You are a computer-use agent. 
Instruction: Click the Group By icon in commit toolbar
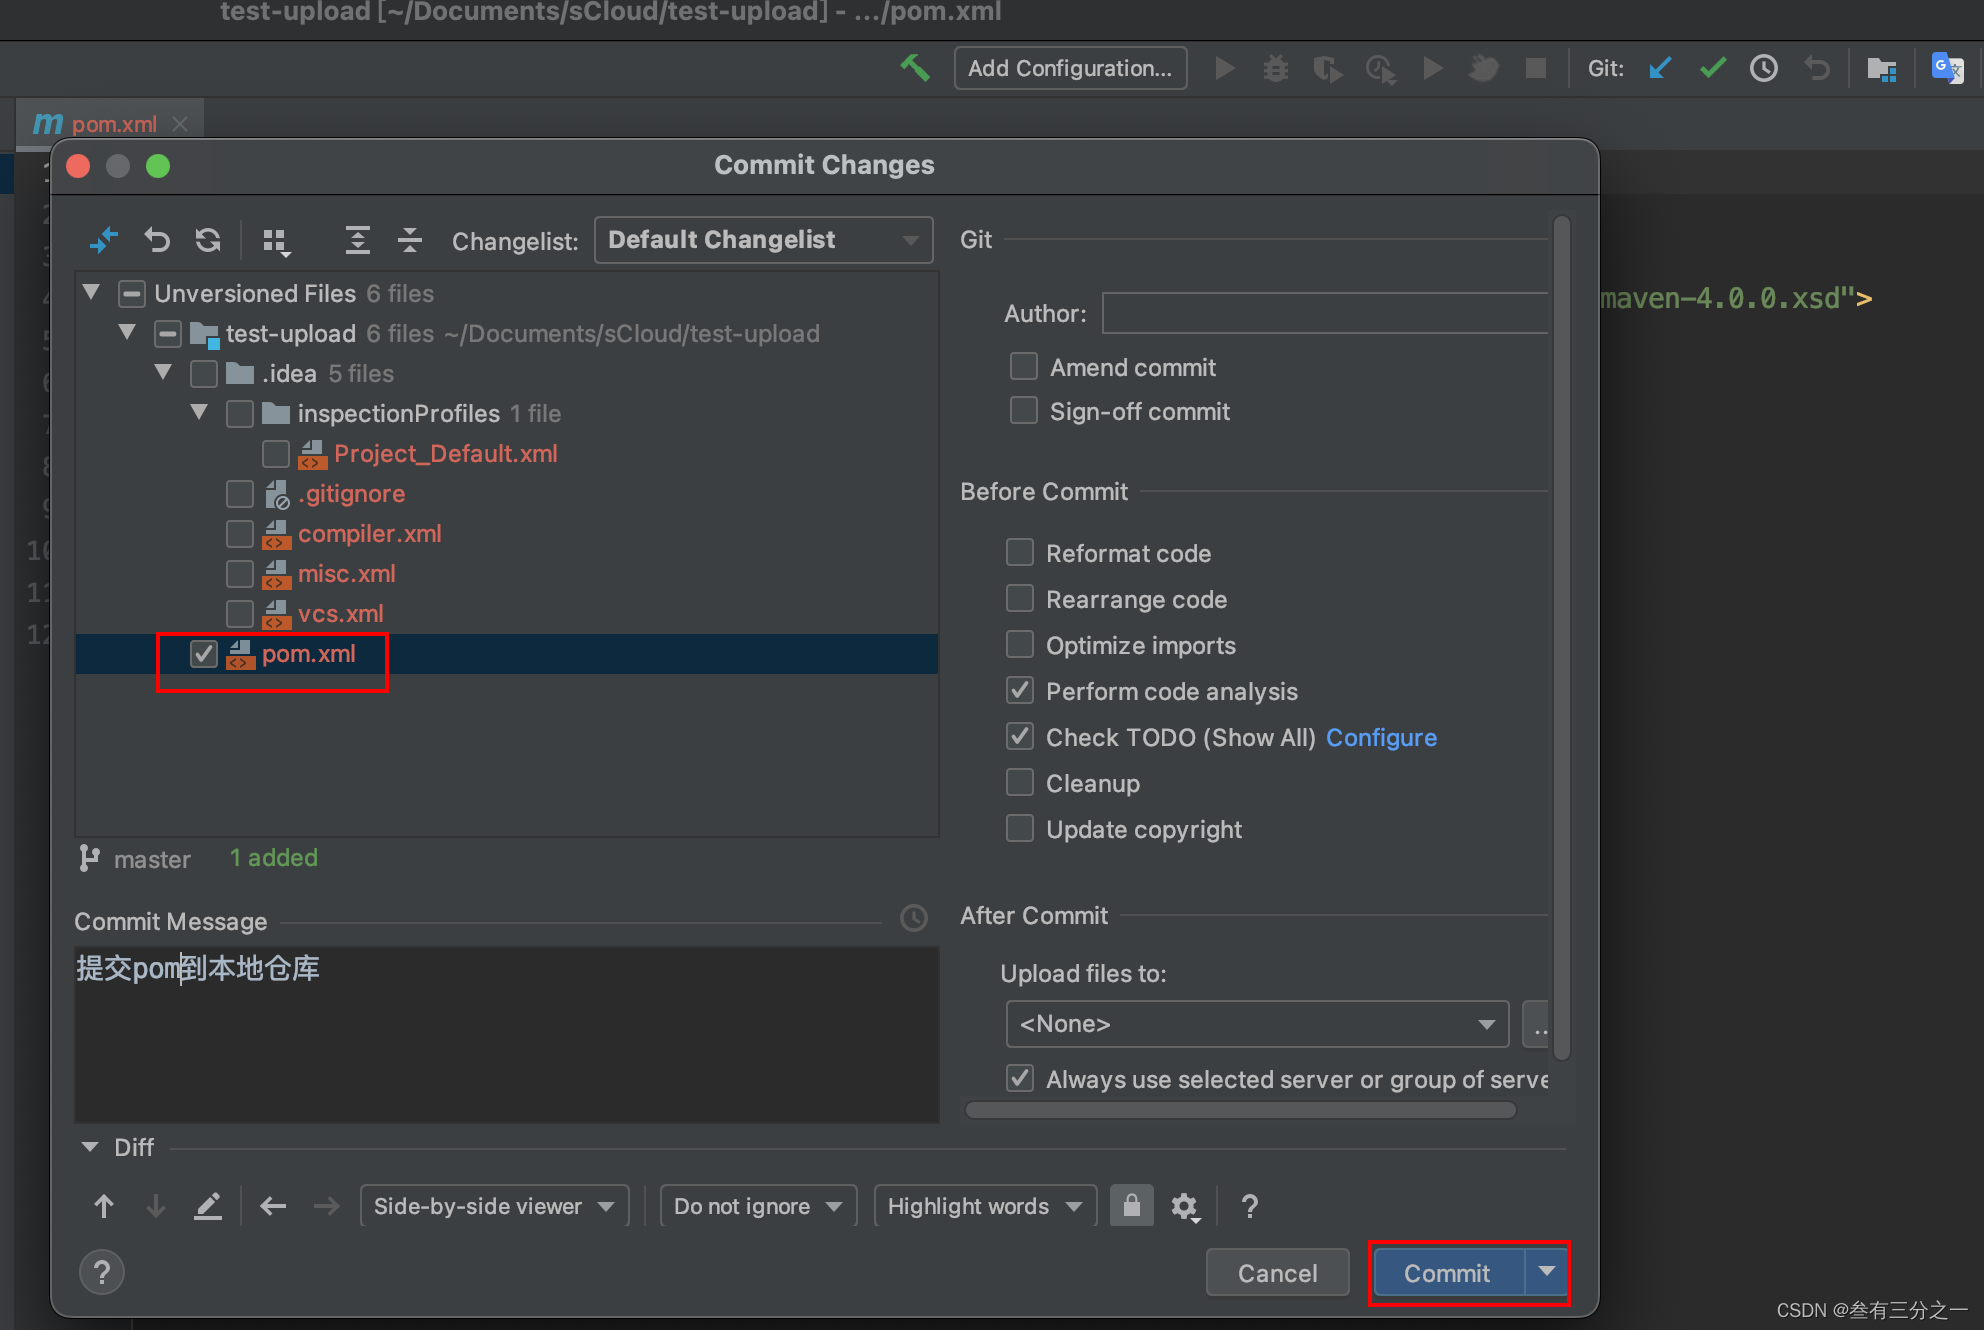(275, 241)
